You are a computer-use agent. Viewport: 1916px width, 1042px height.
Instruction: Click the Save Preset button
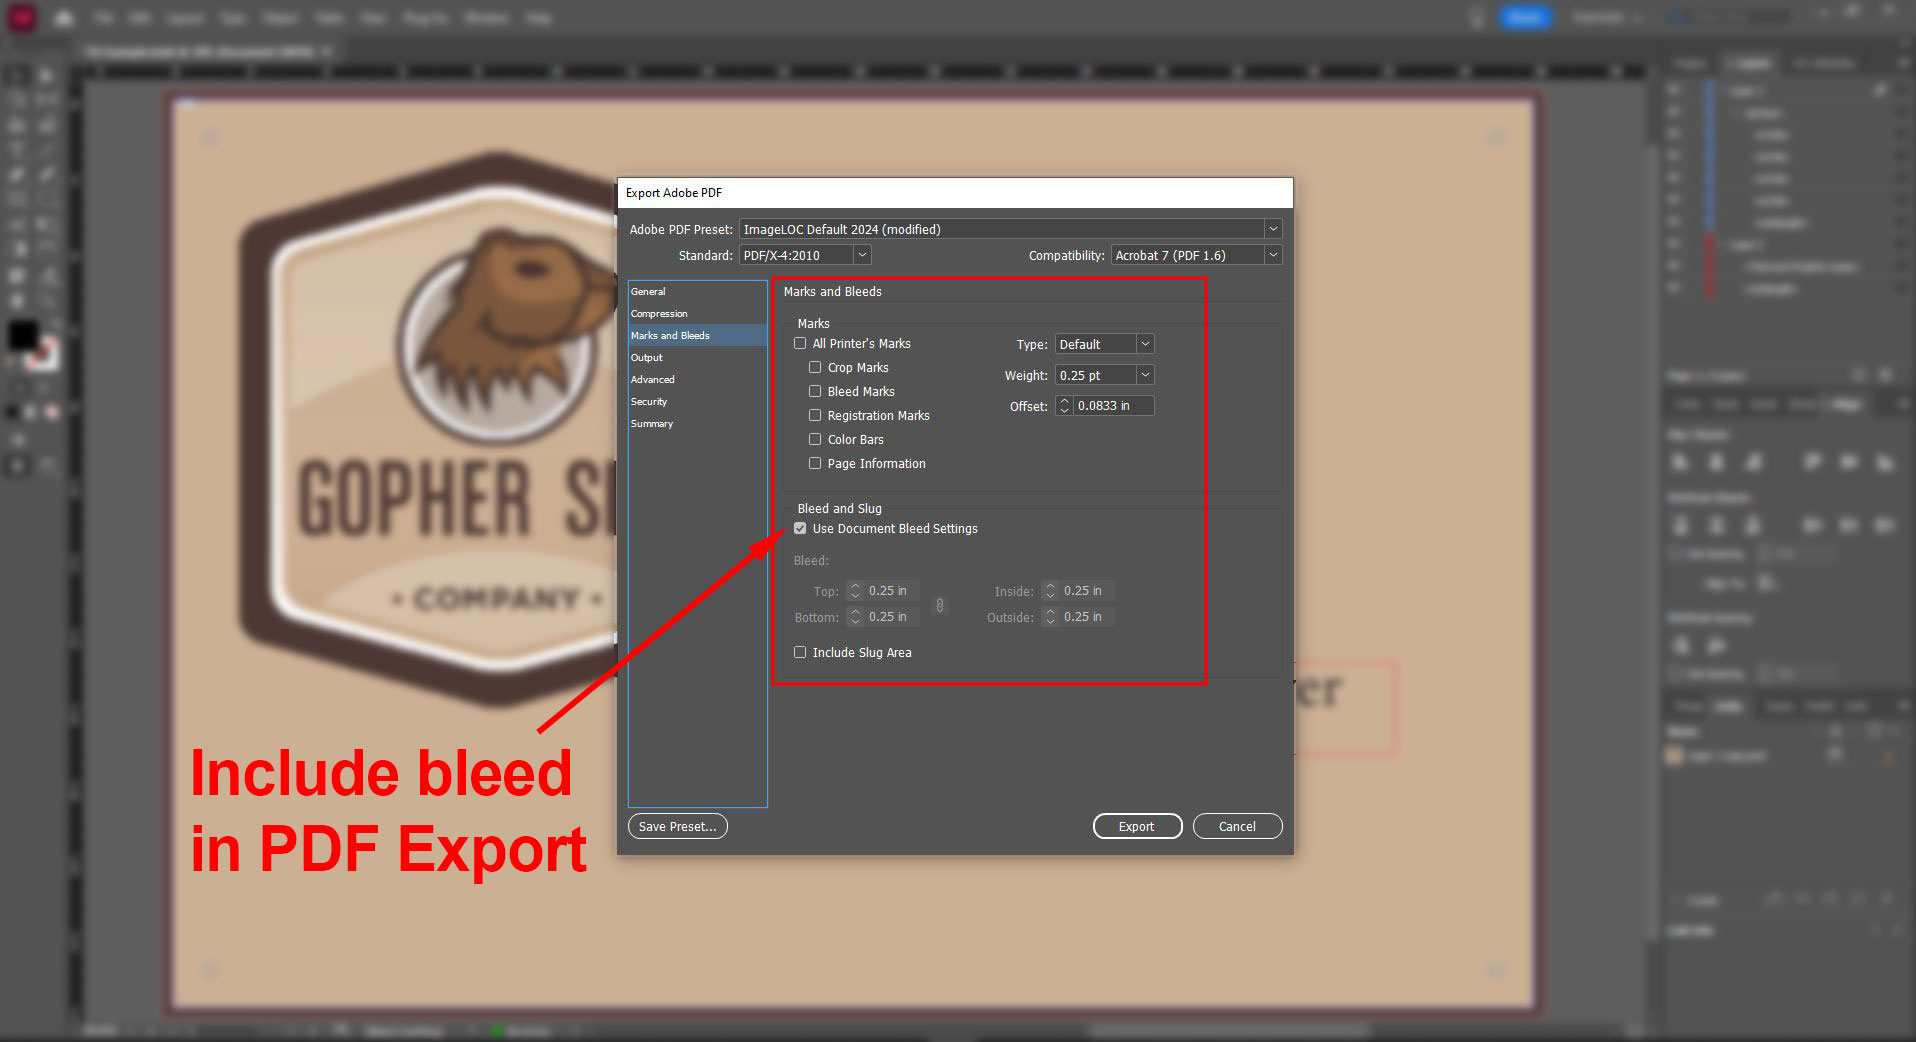point(678,826)
